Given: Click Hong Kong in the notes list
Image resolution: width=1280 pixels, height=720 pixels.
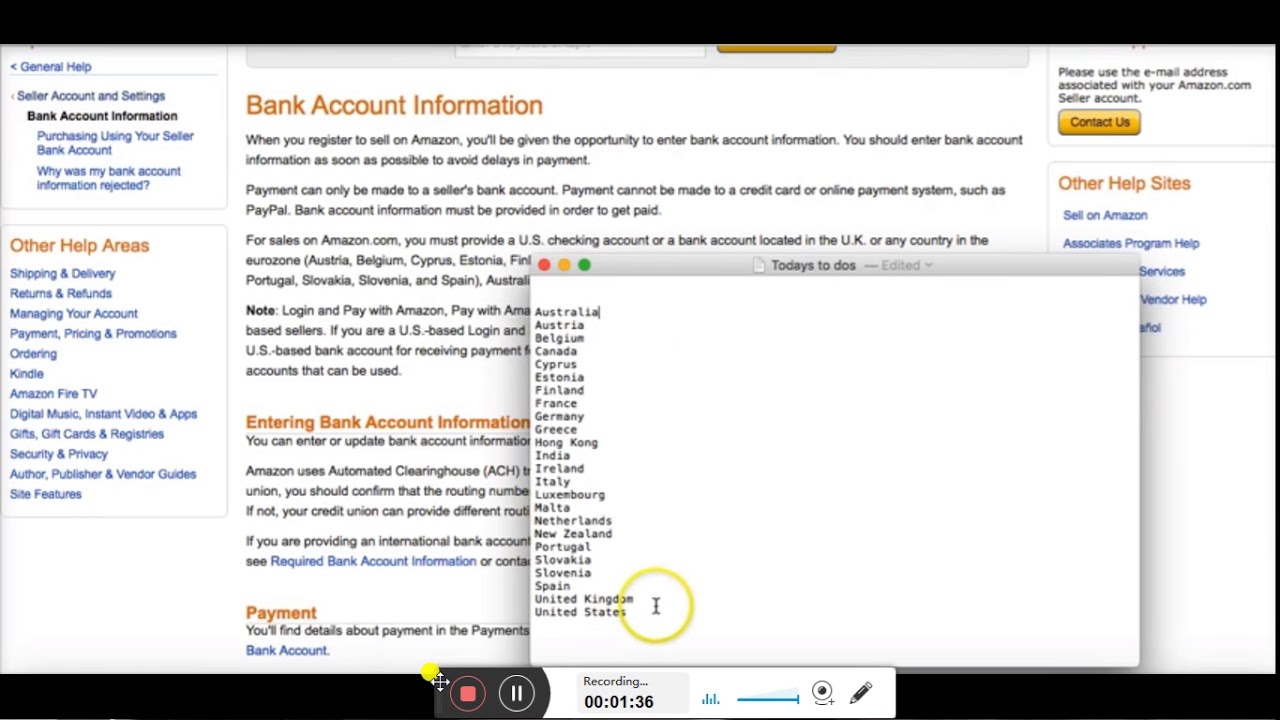Looking at the screenshot, I should coord(566,442).
